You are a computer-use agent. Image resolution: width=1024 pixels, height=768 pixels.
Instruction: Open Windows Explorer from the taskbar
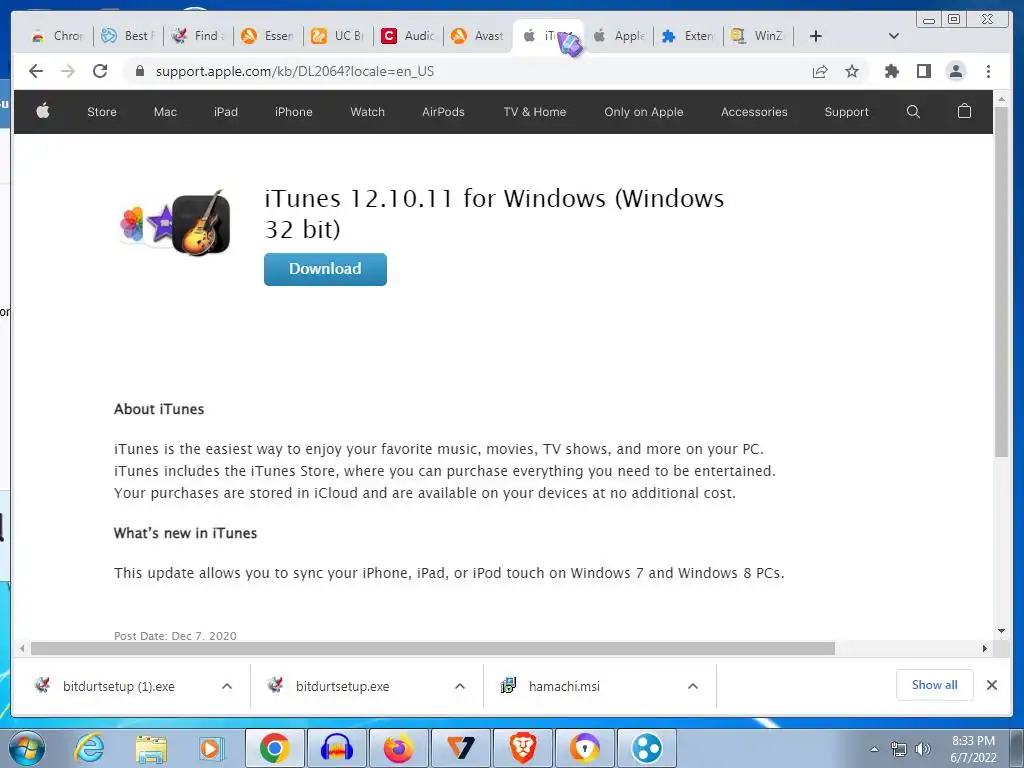pyautogui.click(x=151, y=748)
